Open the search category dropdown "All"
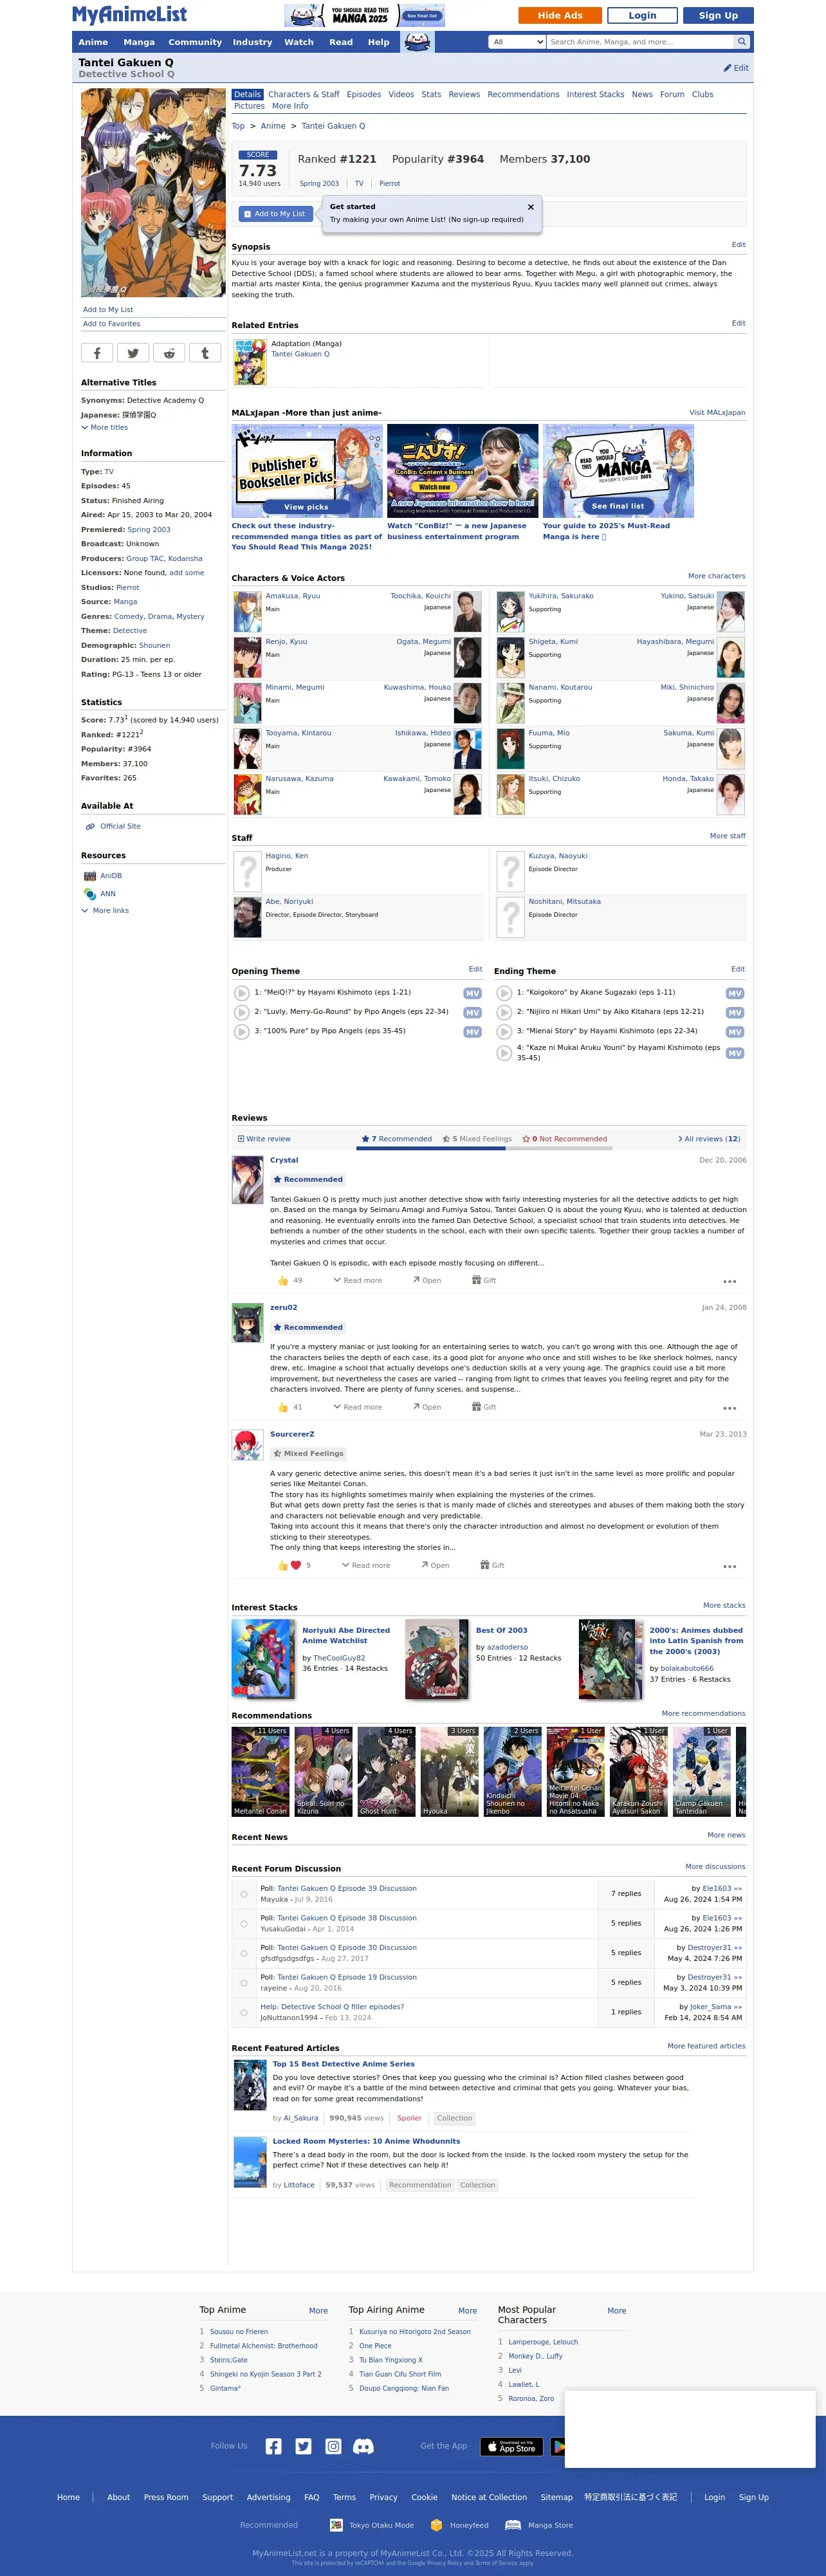826x2576 pixels. [517, 42]
